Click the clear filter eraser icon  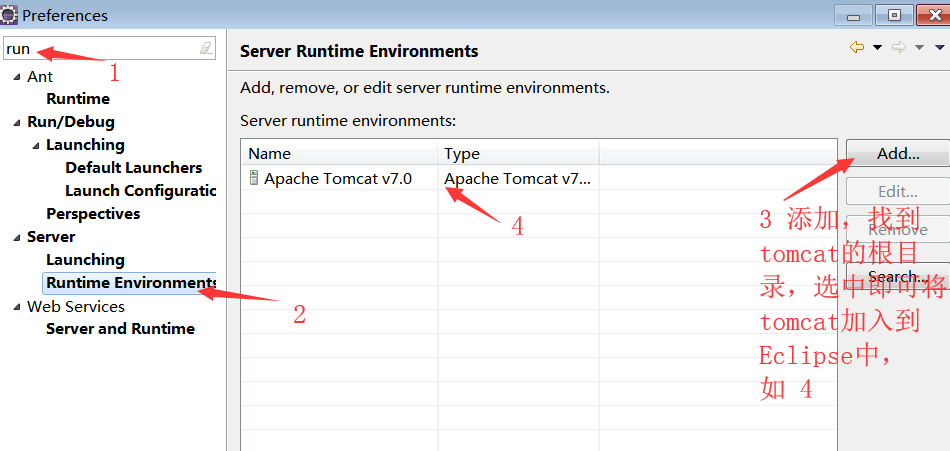[206, 48]
